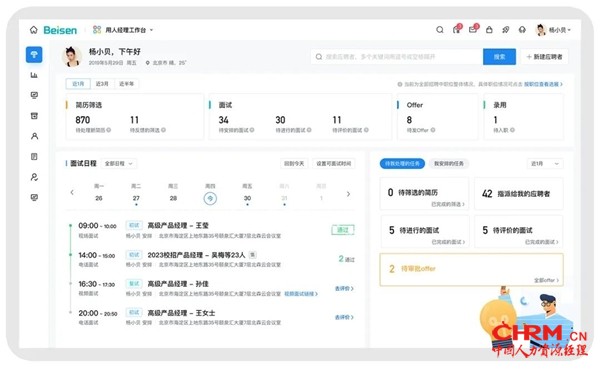600x369 pixels.
Task: Click the lock icon in top bar
Action: tap(489, 29)
